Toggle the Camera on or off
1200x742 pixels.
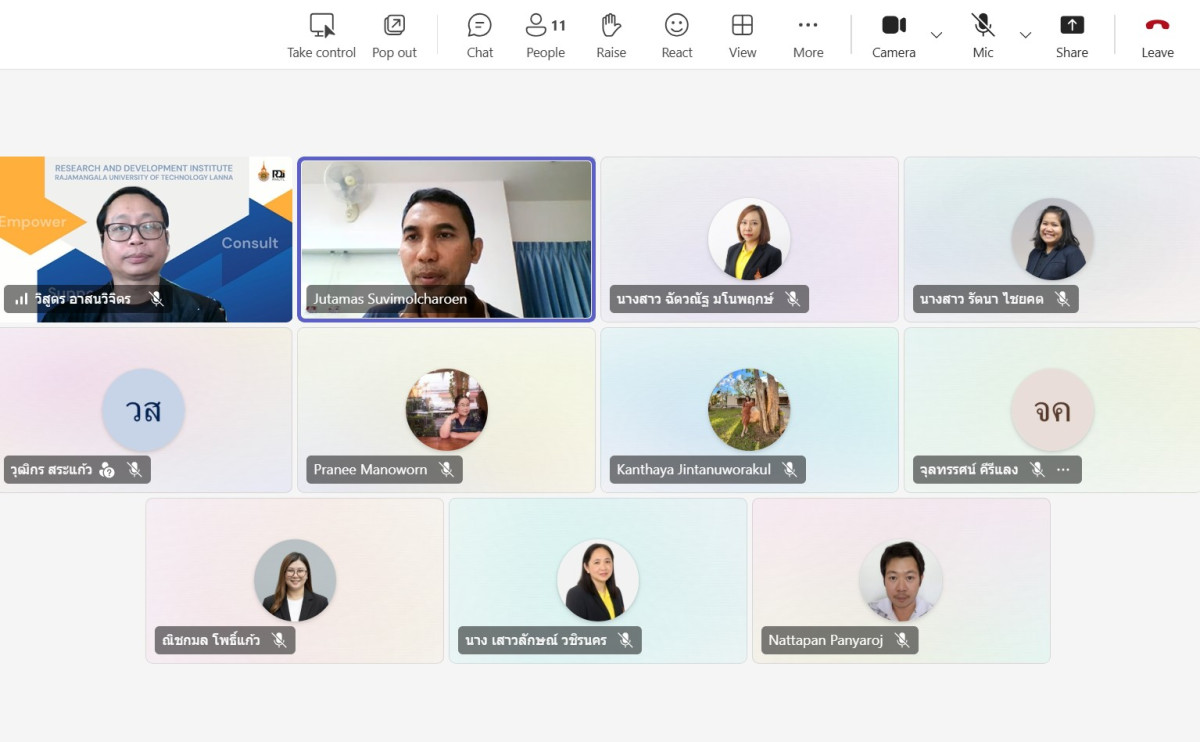[893, 35]
